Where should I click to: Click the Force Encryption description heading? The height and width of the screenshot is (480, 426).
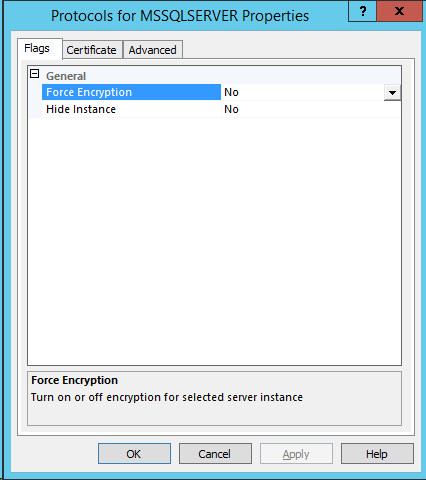(74, 380)
